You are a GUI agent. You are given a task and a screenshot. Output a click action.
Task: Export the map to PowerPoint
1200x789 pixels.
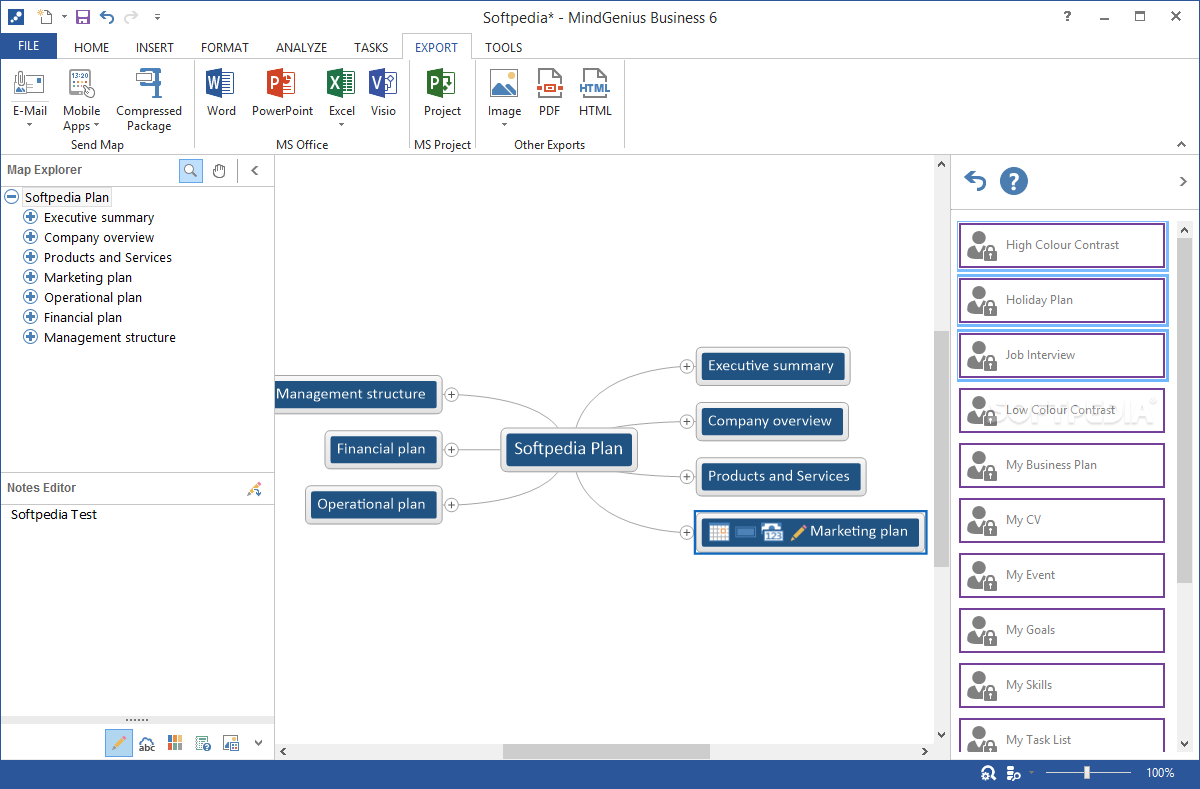[282, 93]
